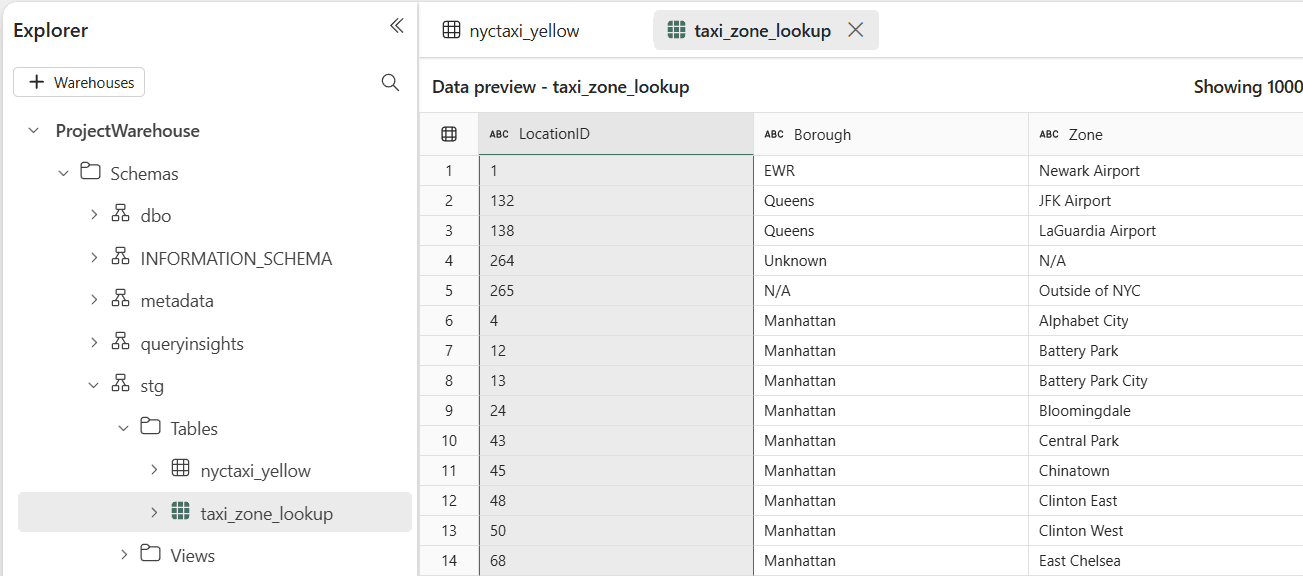
Task: Collapse the stg schema chevron
Action: tap(94, 385)
